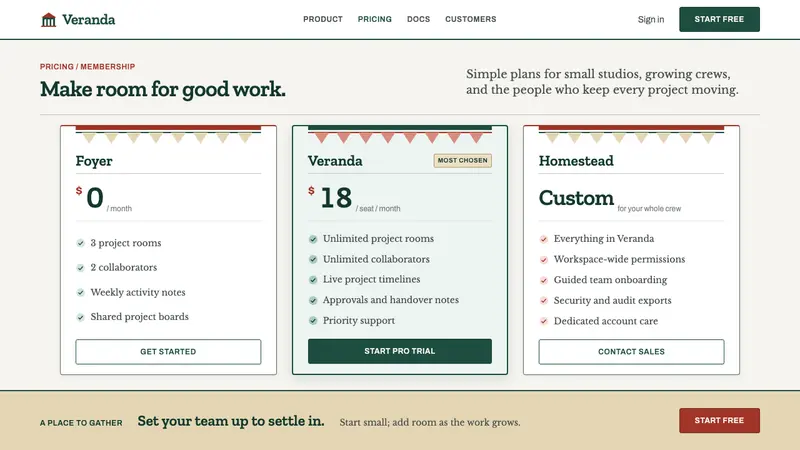Click check icon beside Dedicated account care

coord(544,321)
